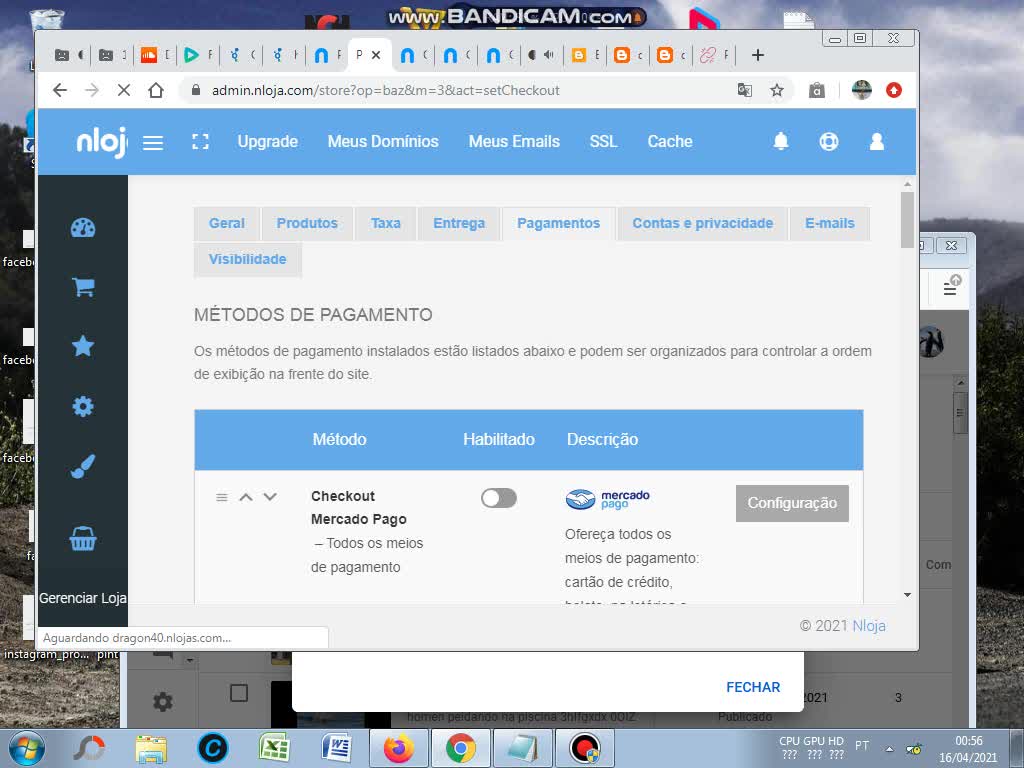Click the star icon in sidebar
This screenshot has height=768, width=1024.
(x=83, y=345)
